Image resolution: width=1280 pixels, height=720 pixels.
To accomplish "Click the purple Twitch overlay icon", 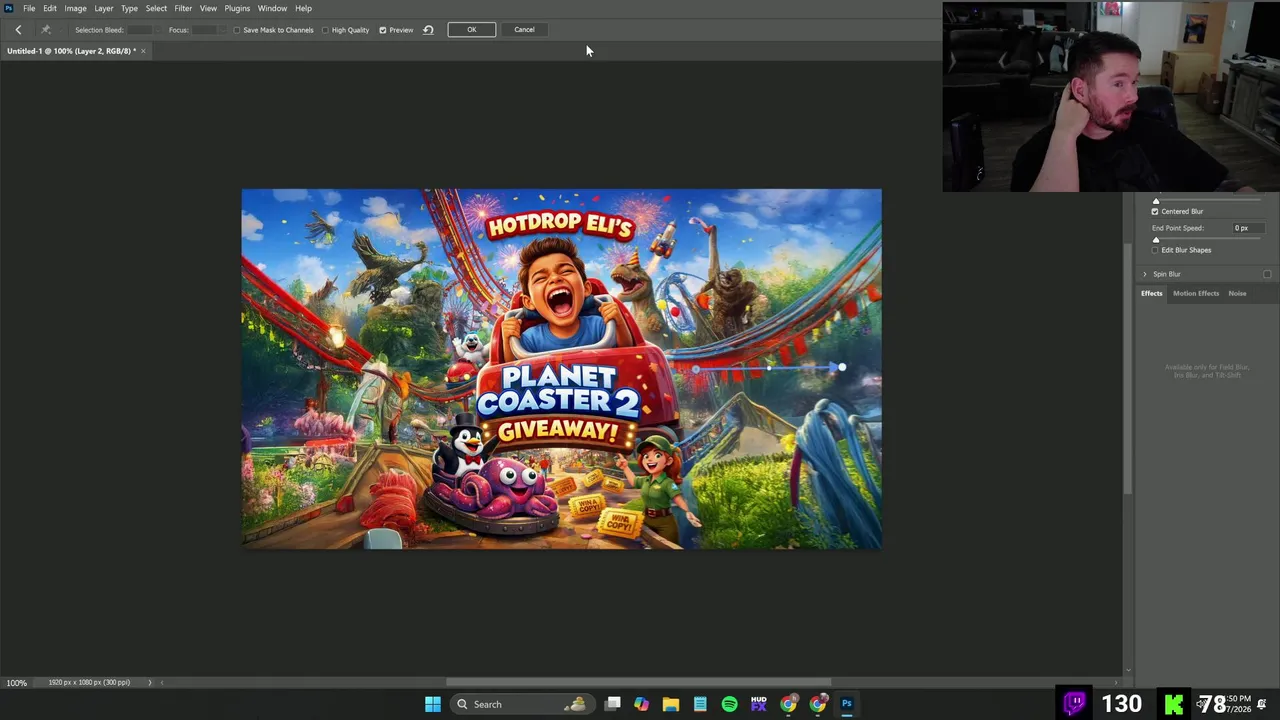I will pyautogui.click(x=1075, y=703).
